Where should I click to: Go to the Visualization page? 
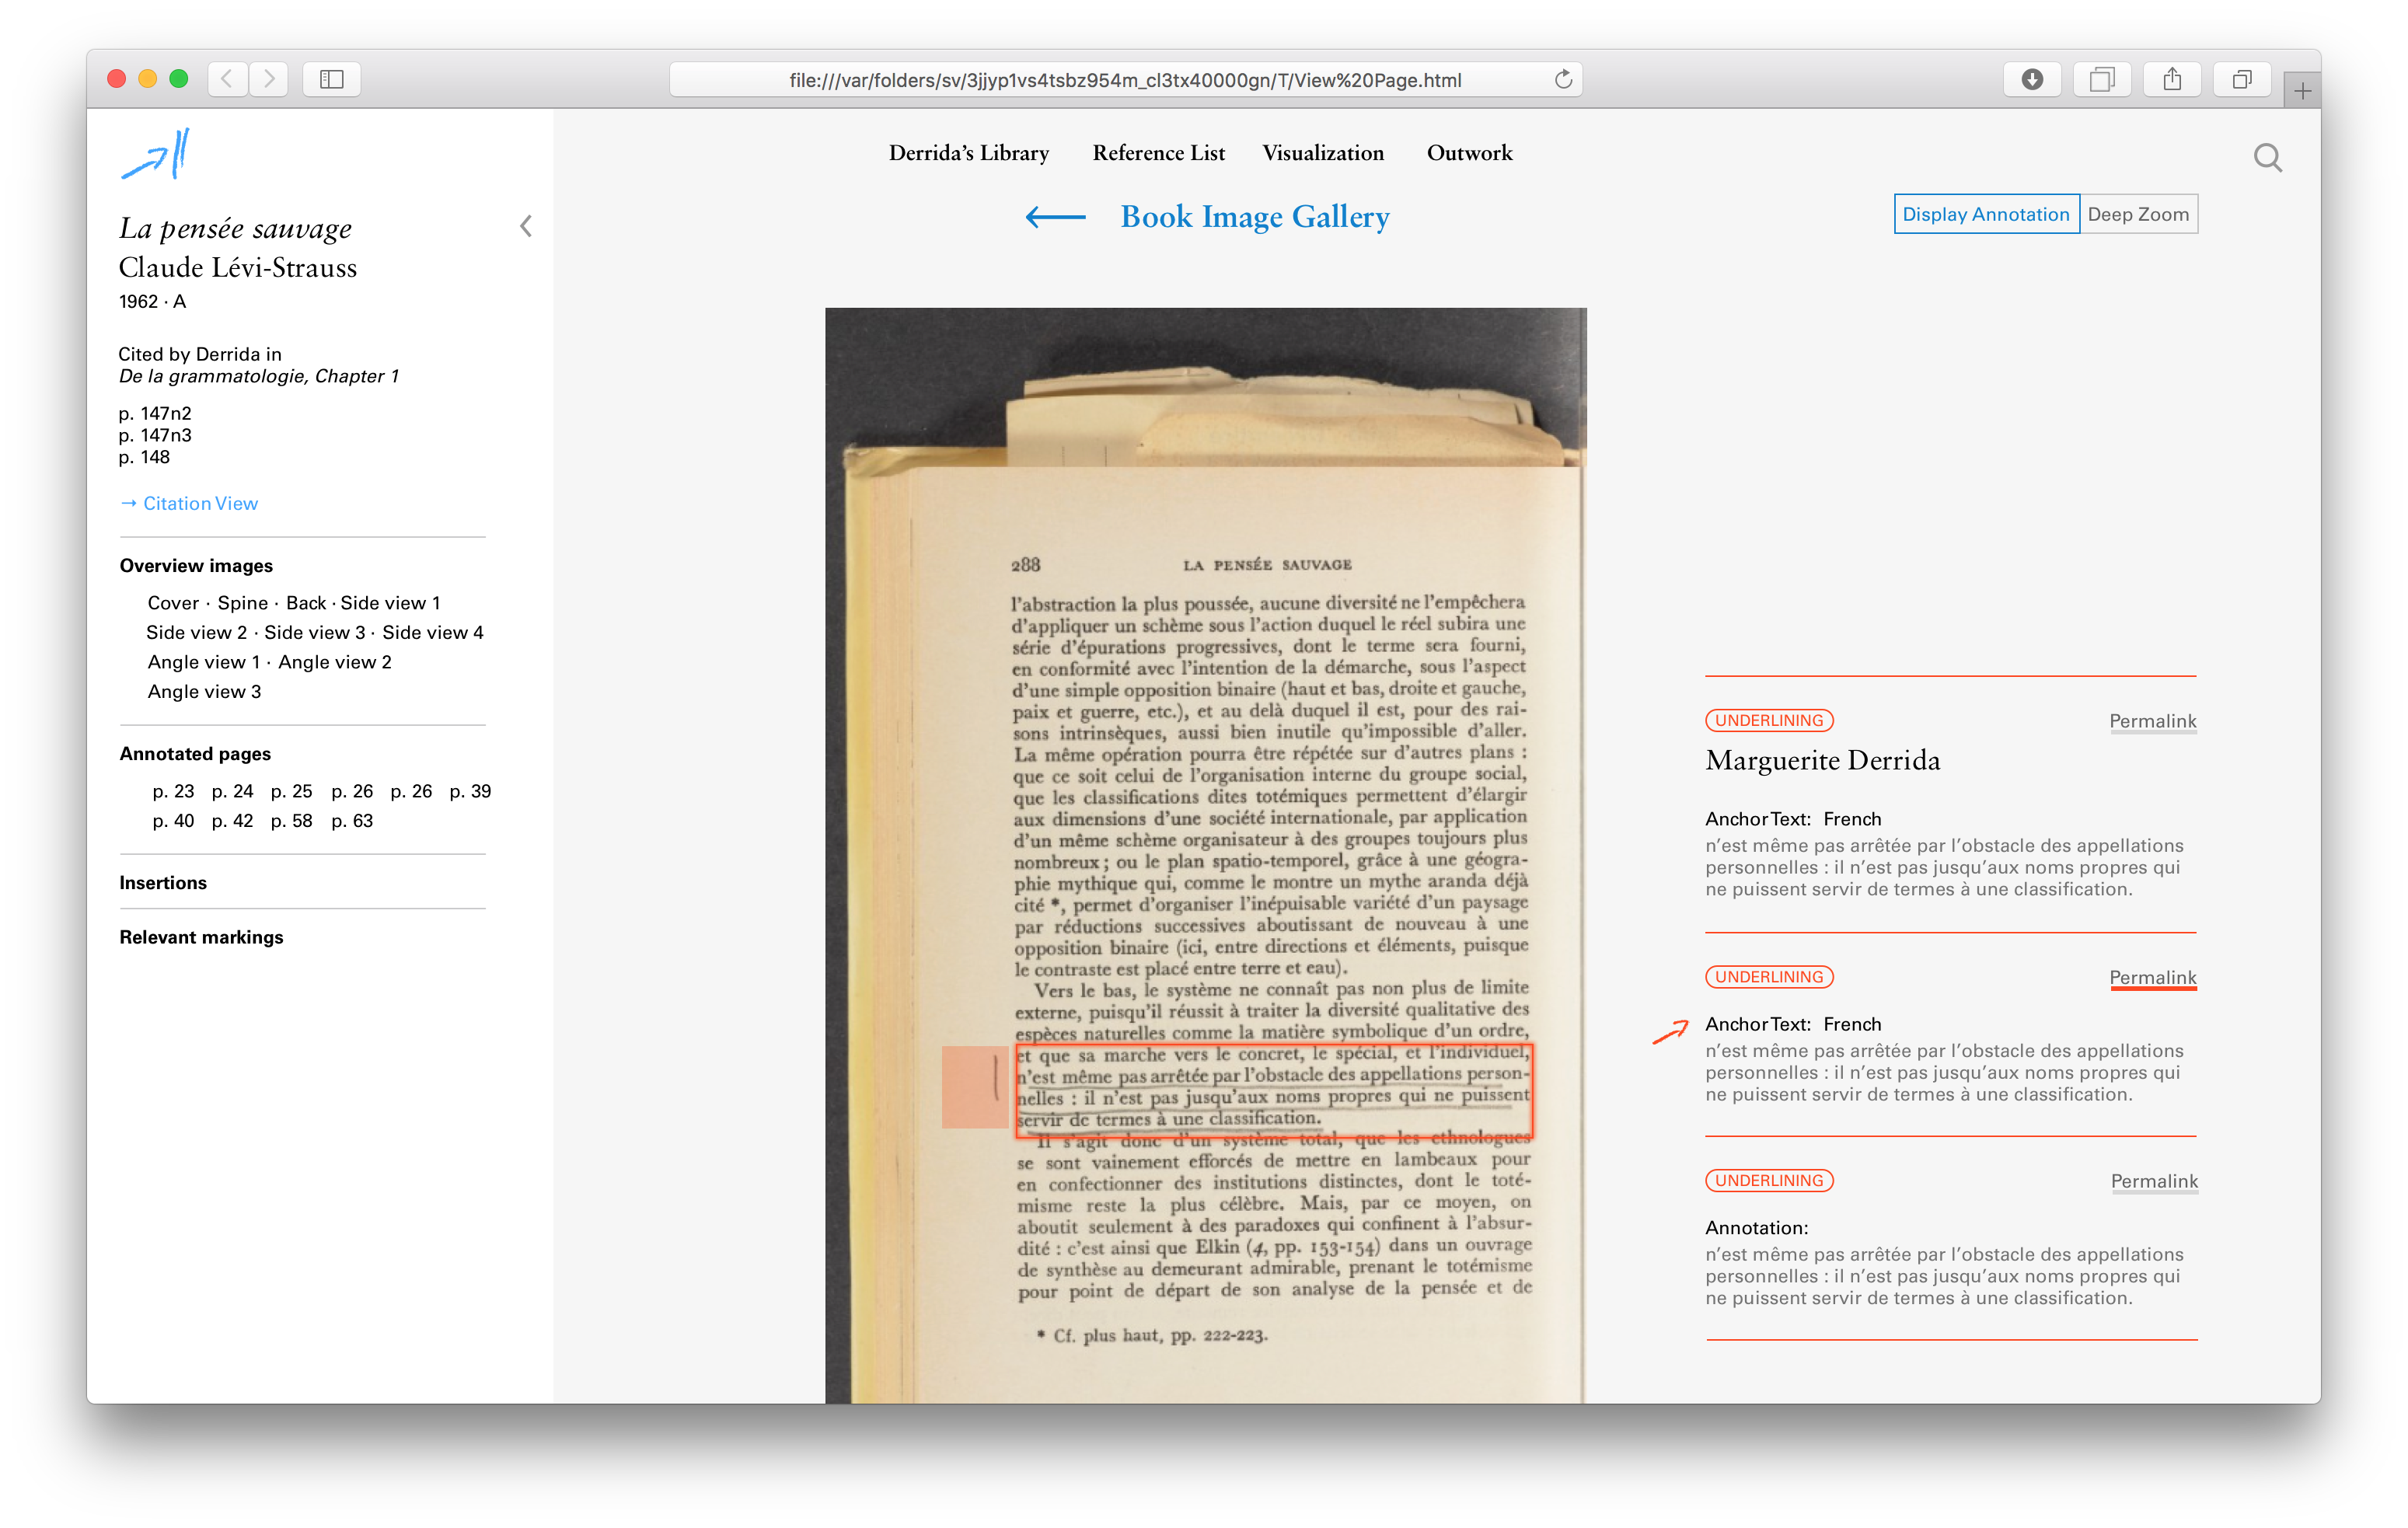[x=1322, y=153]
